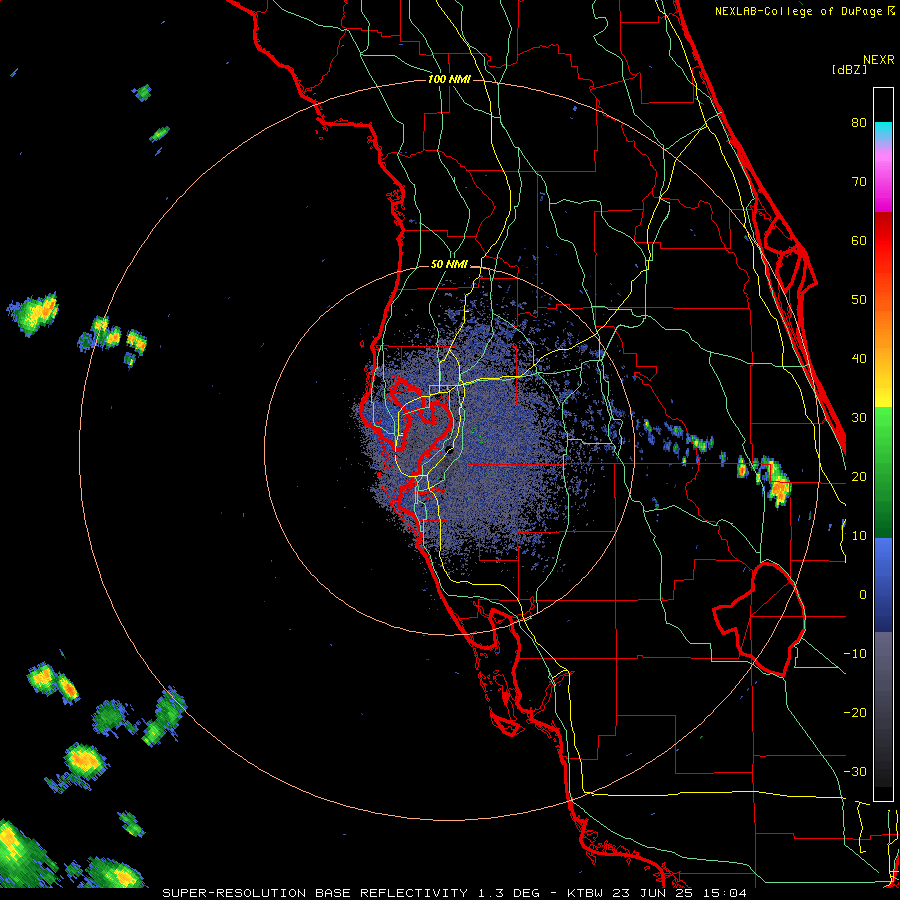Image resolution: width=900 pixels, height=900 pixels.
Task: Click the blue segment of the dBZ color bar
Action: tap(883, 584)
